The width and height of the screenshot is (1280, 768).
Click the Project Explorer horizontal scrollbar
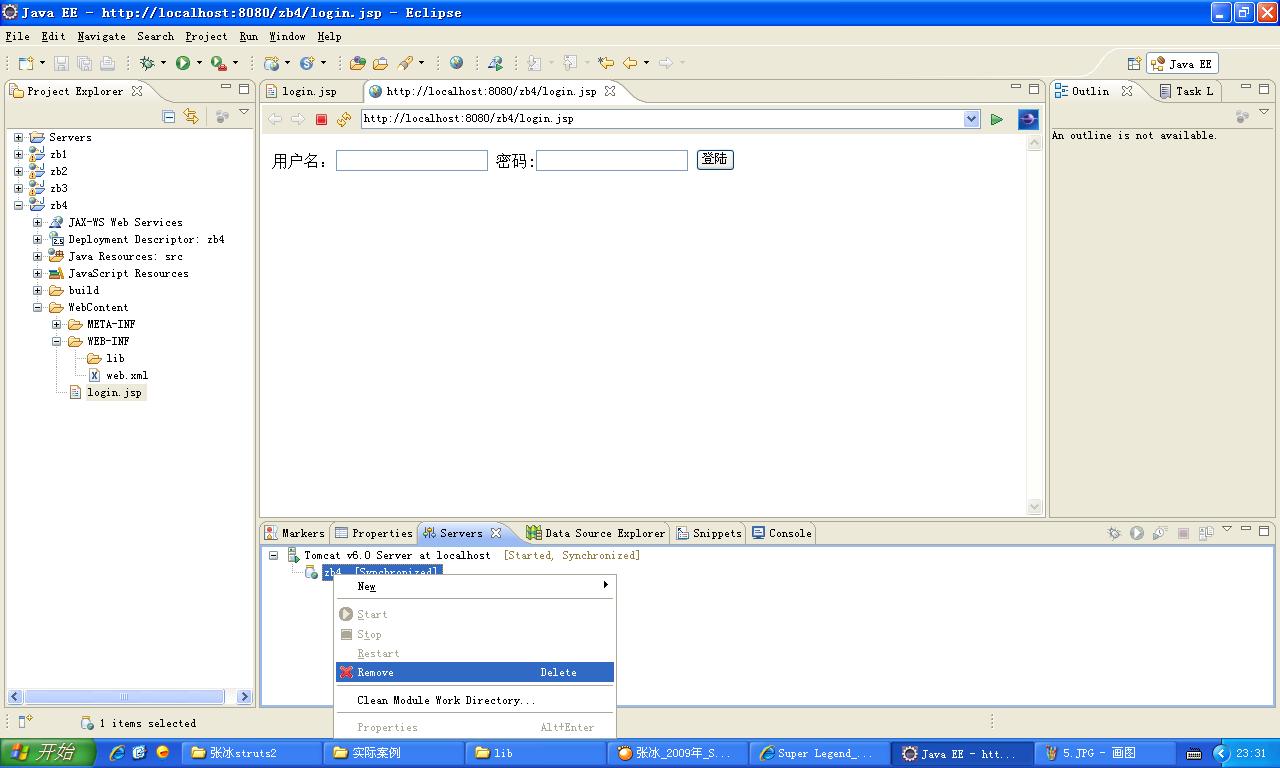coord(130,696)
